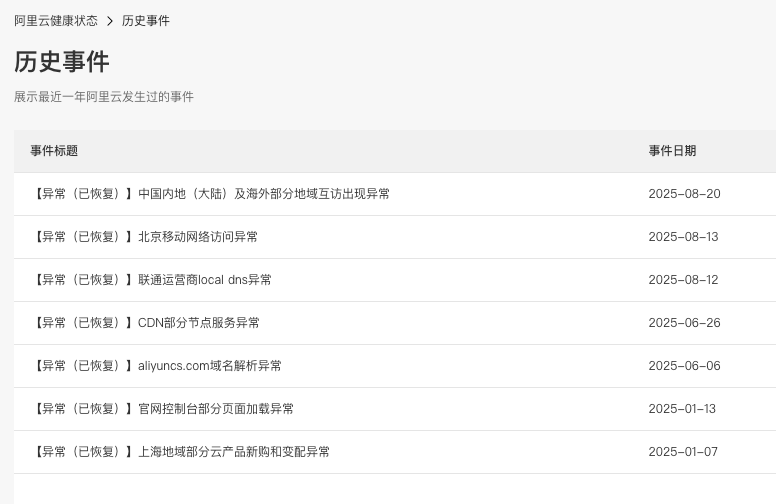Click the 2025-06-06 date cell
The width and height of the screenshot is (776, 504).
684,366
